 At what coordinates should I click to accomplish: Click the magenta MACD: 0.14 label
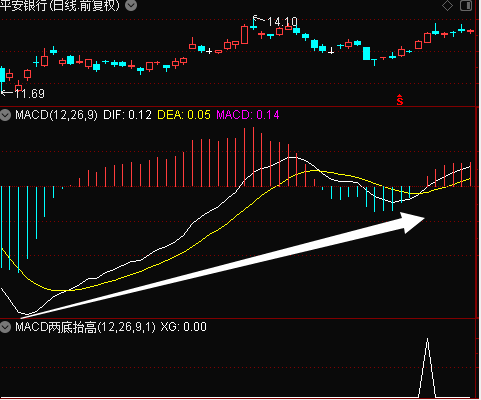pyautogui.click(x=248, y=115)
